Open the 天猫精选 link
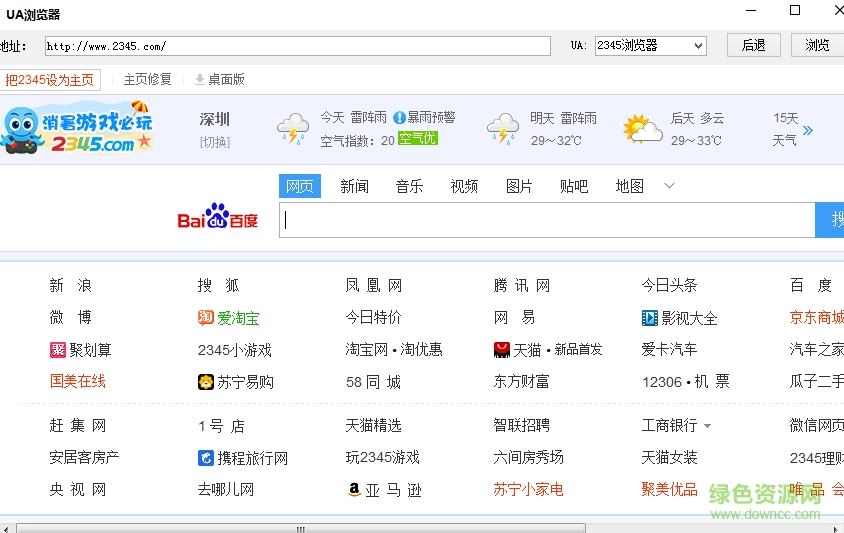 [373, 426]
